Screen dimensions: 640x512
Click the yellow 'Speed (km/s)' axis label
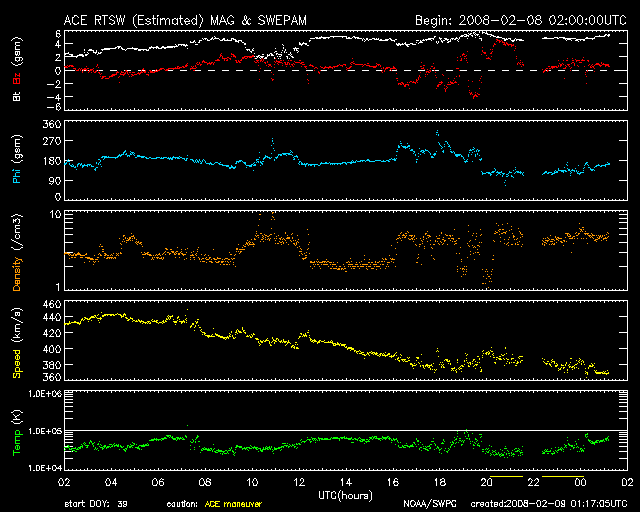[x=17, y=343]
